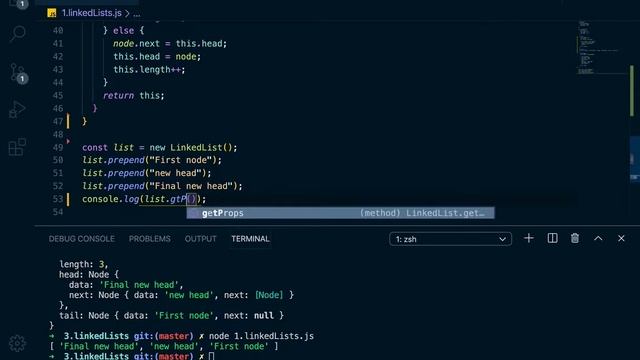Open the Manage settings gear
Image resolution: width=640 pixels, height=360 pixels.
tap(17, 343)
